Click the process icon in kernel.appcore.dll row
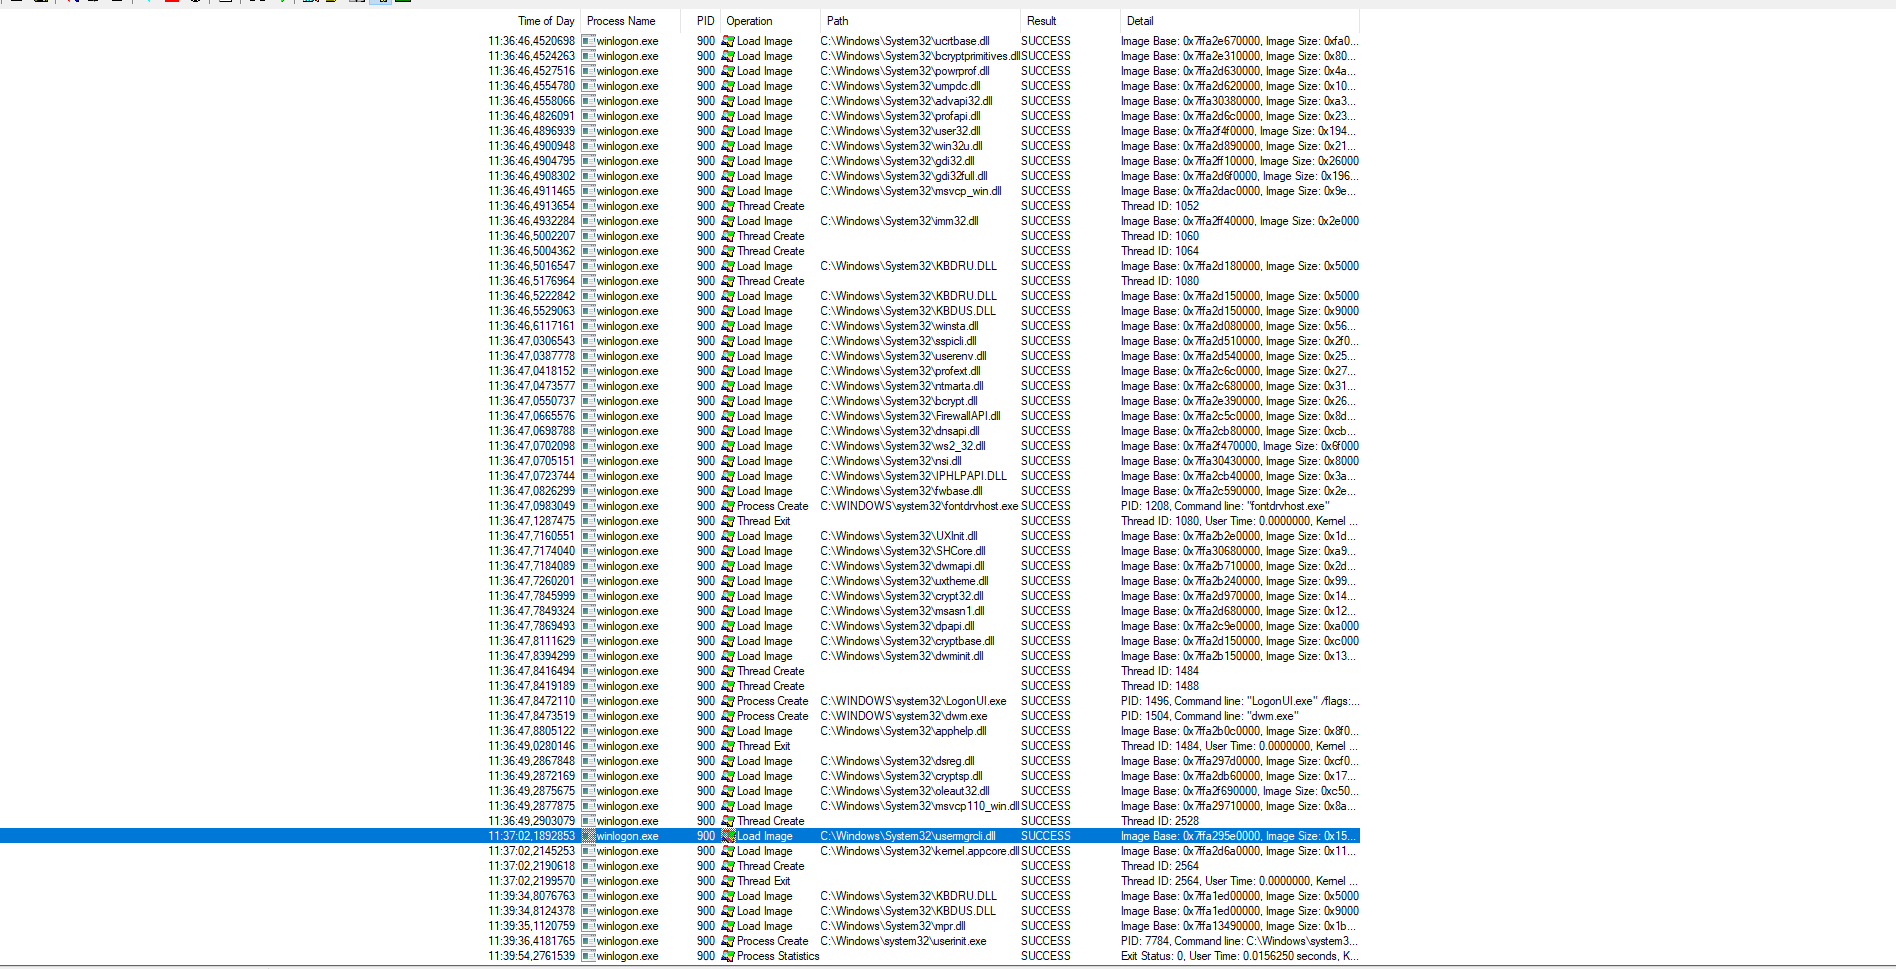 (x=588, y=851)
